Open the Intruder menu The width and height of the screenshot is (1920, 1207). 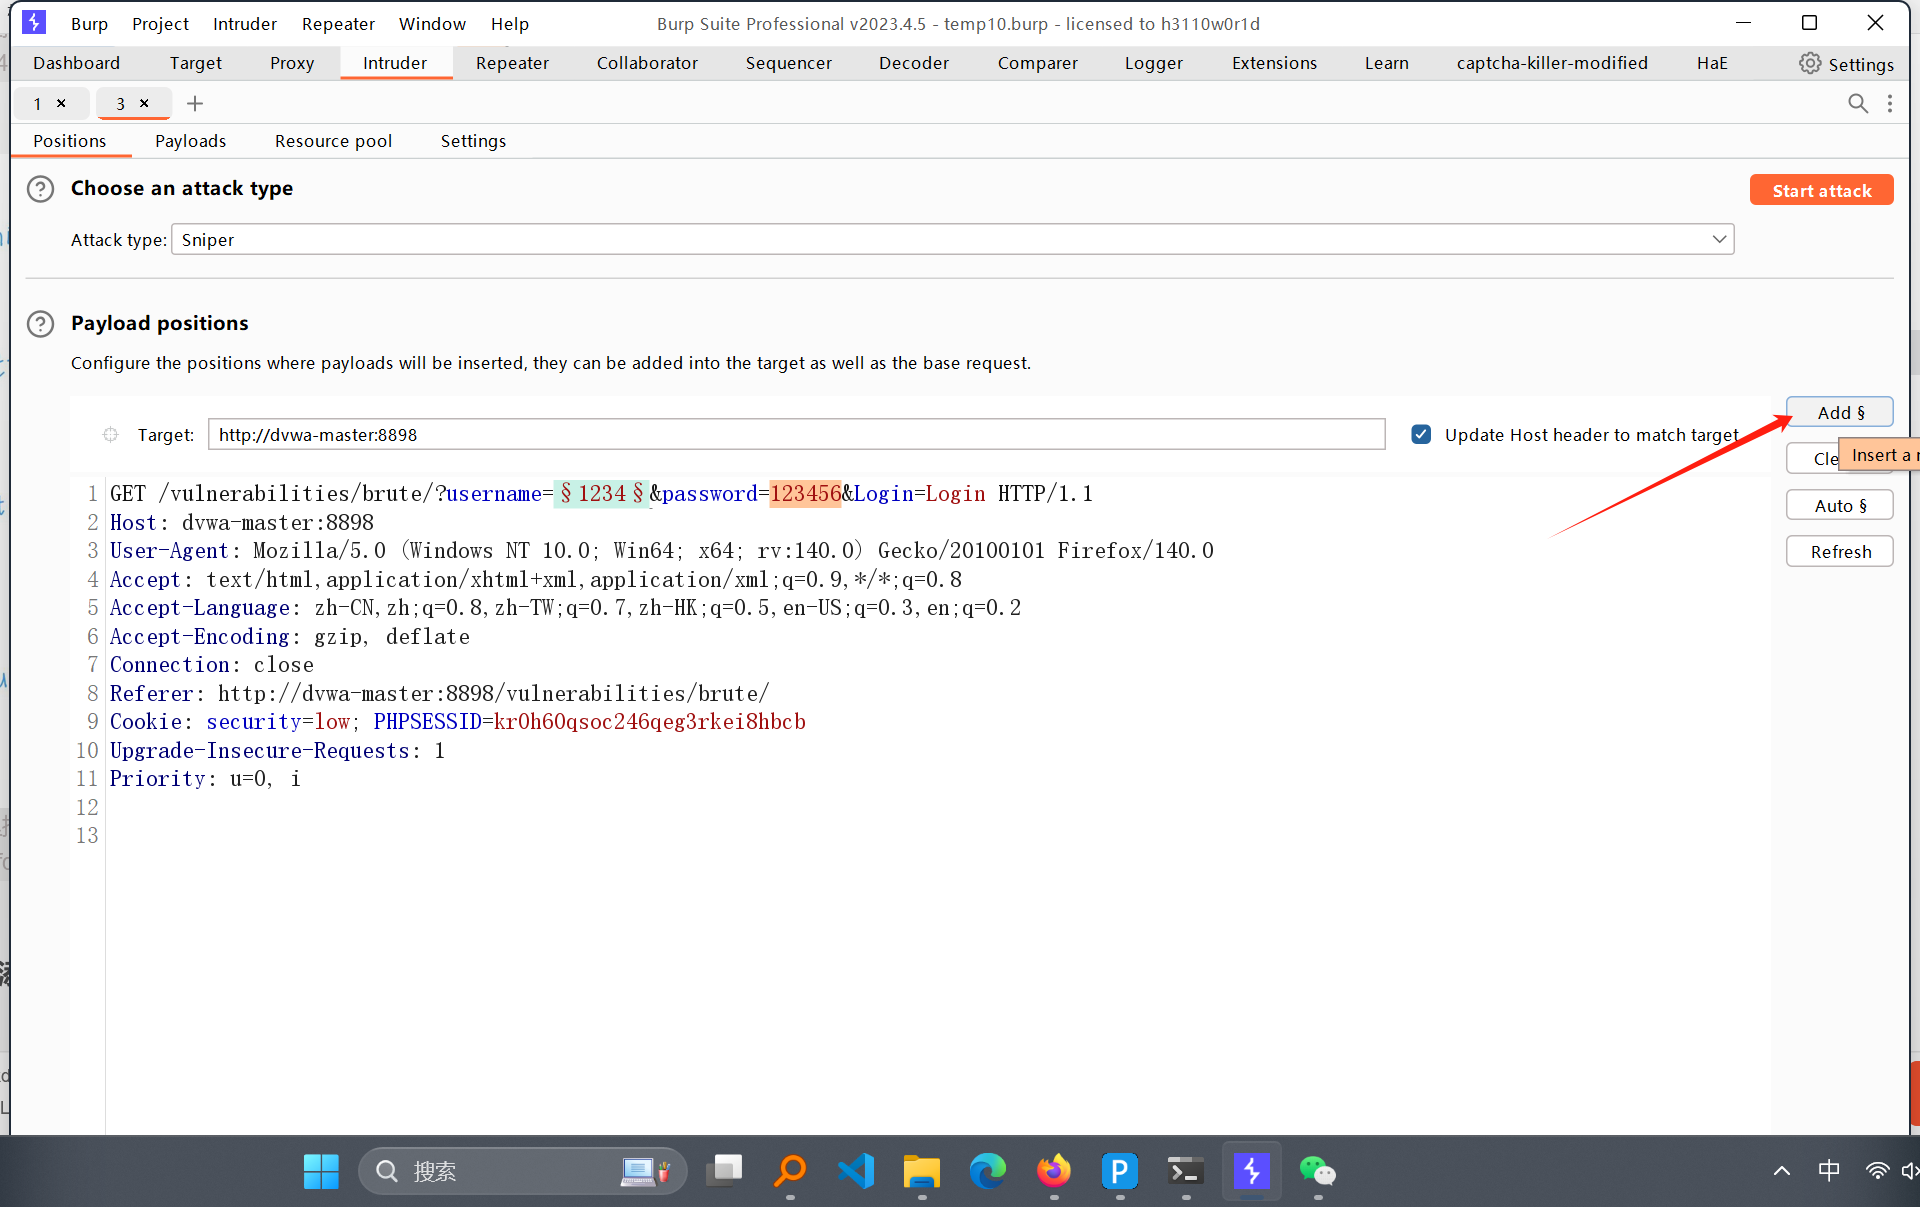(245, 23)
